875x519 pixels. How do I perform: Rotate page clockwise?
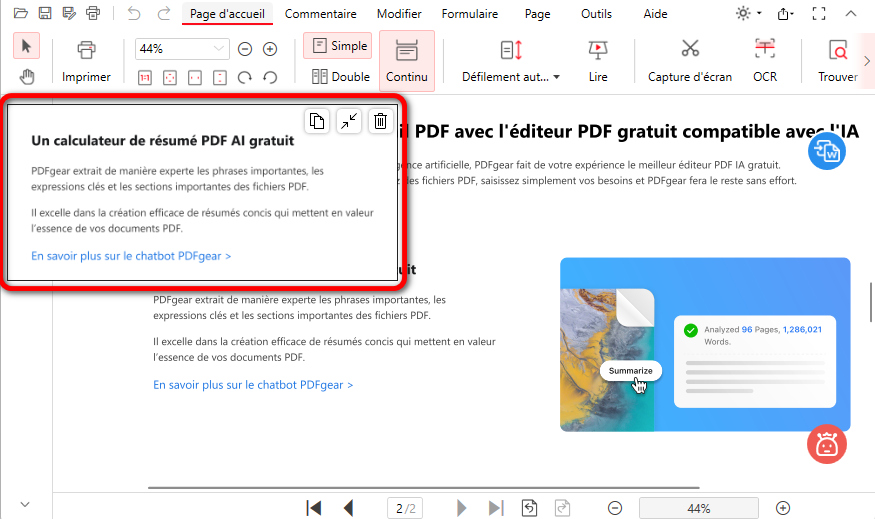[244, 78]
